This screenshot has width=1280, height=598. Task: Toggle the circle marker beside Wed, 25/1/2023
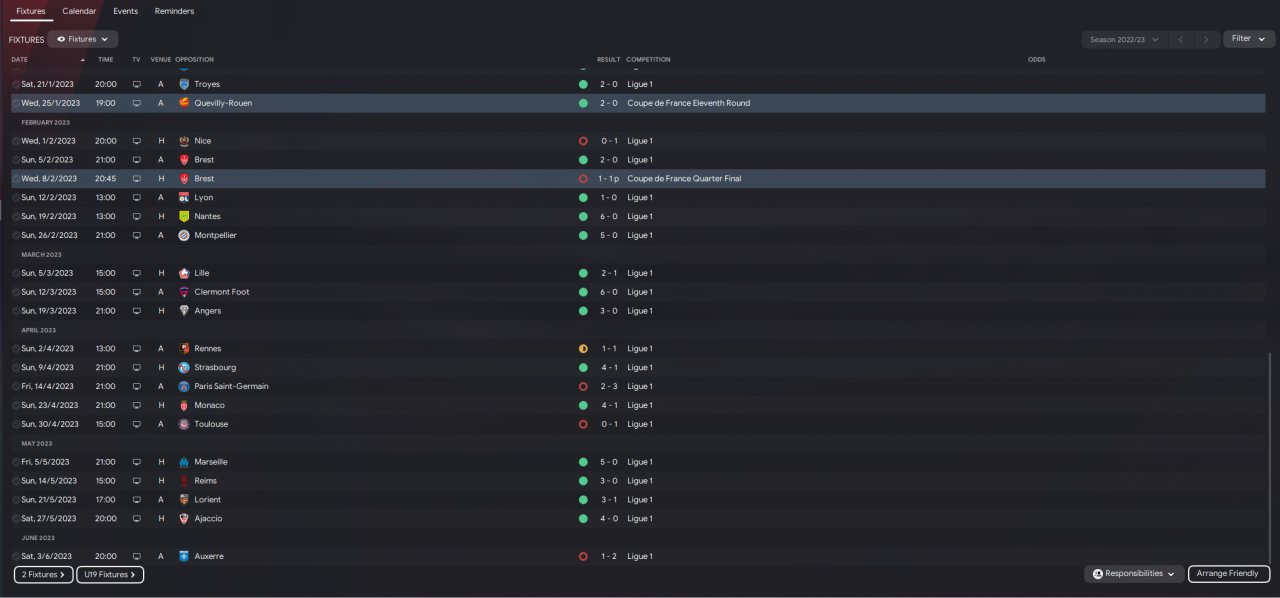pos(16,103)
